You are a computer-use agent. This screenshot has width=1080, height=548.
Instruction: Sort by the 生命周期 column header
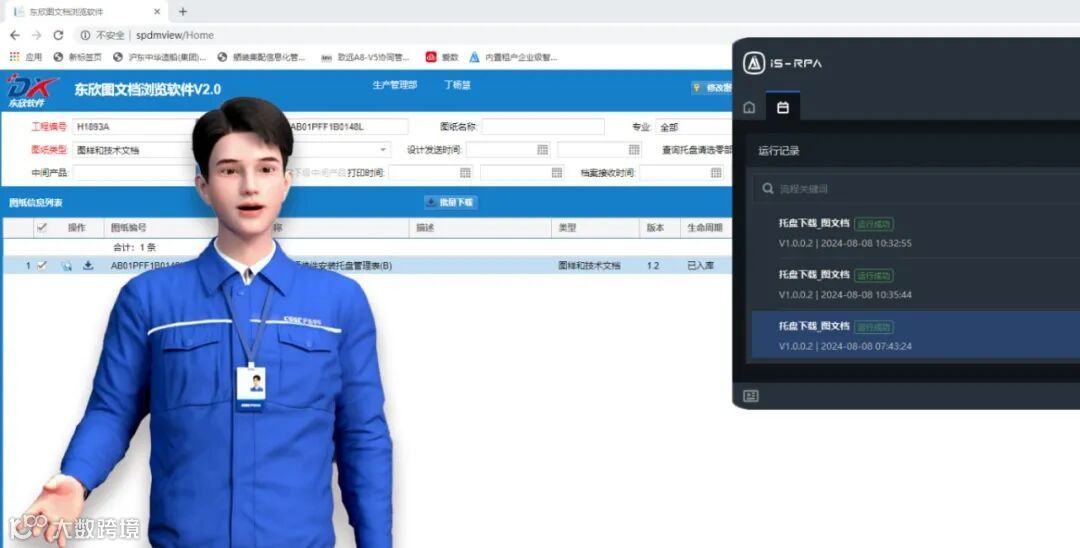coord(705,228)
